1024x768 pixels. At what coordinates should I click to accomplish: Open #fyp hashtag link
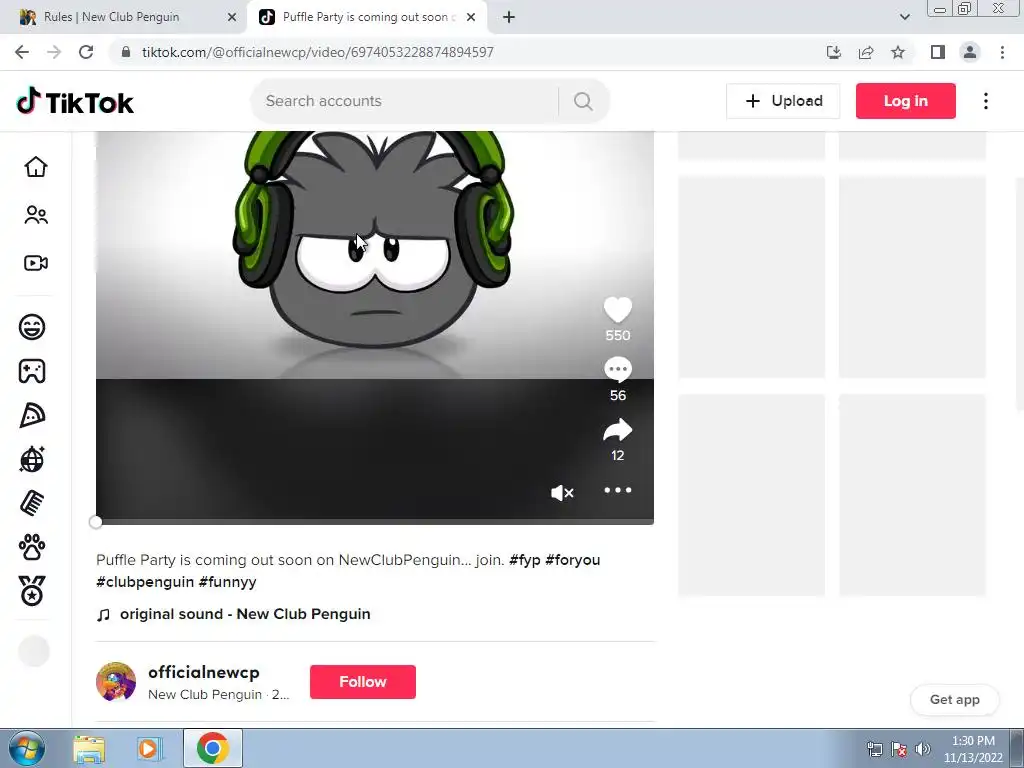pyautogui.click(x=524, y=560)
